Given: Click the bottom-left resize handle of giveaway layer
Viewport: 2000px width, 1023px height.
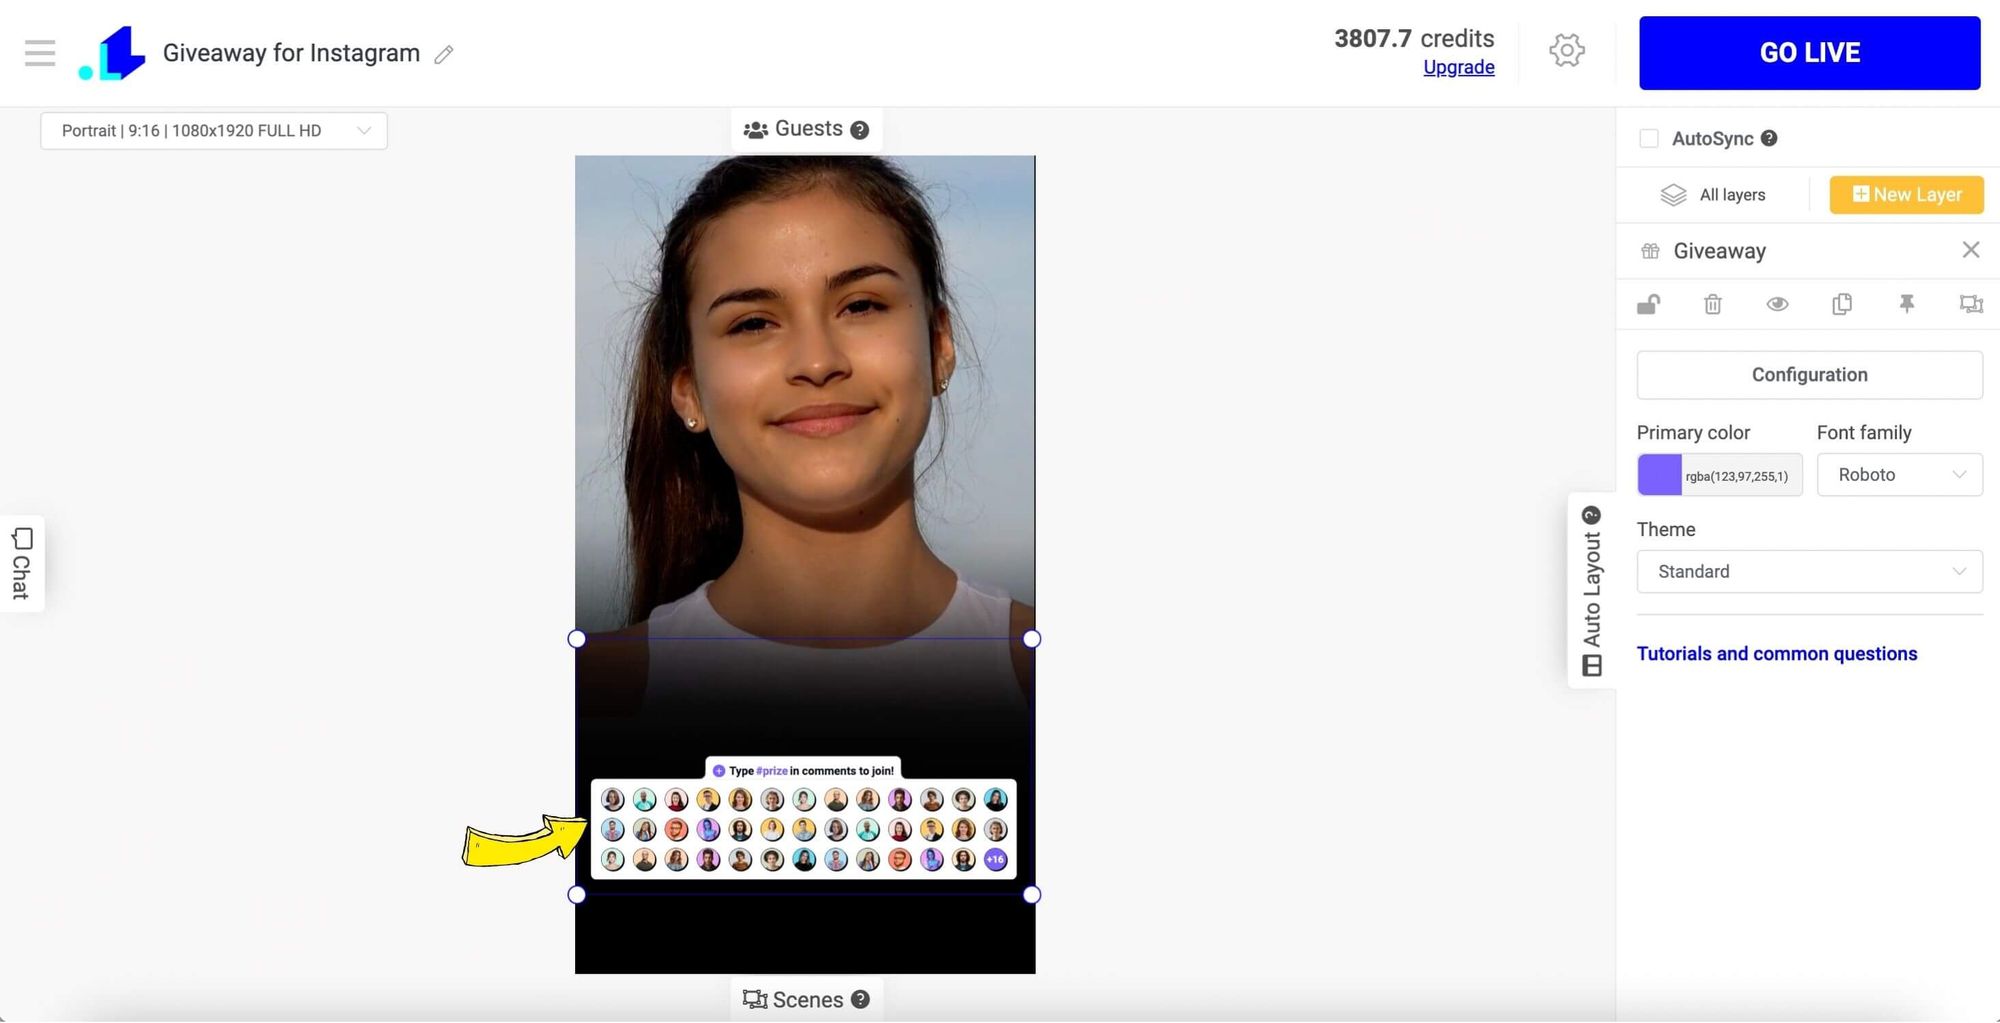Looking at the screenshot, I should (577, 895).
